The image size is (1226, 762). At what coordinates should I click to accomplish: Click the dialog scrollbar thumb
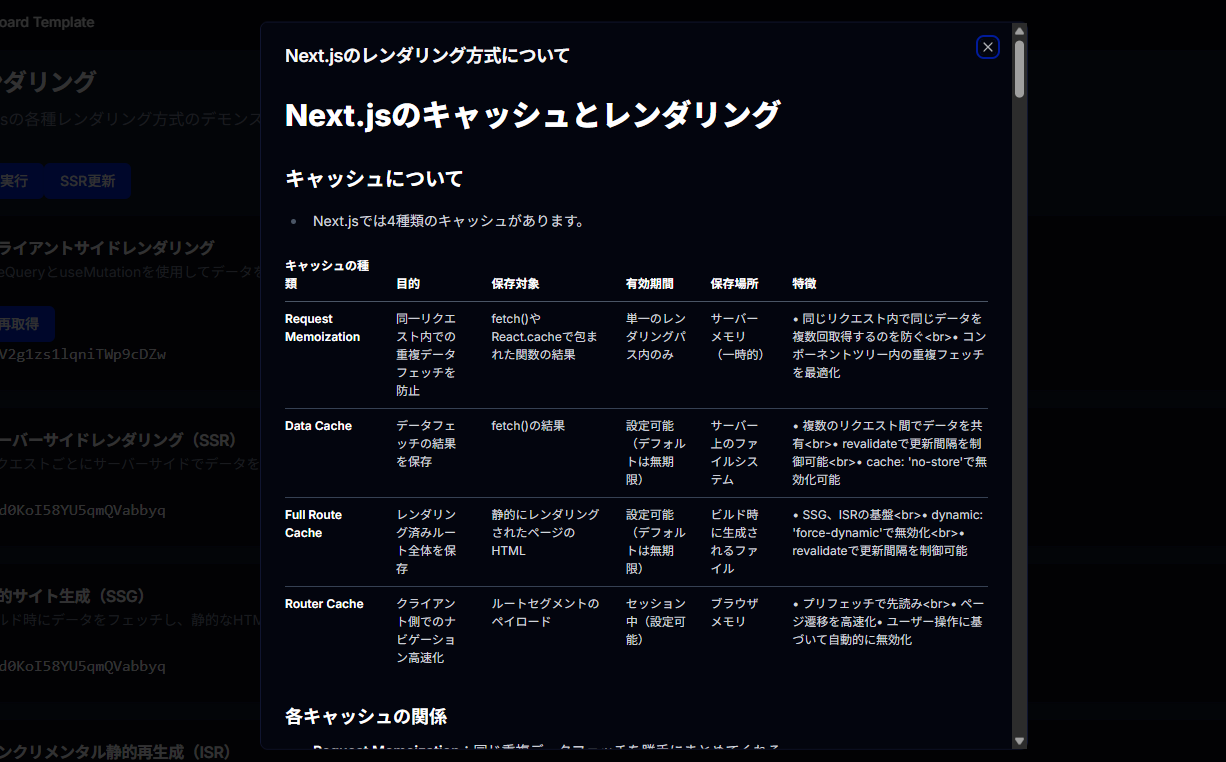coord(1019,68)
